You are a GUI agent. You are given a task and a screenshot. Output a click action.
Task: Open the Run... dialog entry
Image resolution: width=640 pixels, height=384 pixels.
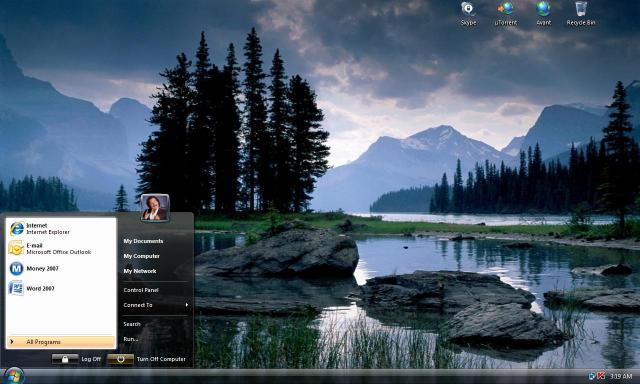pos(131,339)
